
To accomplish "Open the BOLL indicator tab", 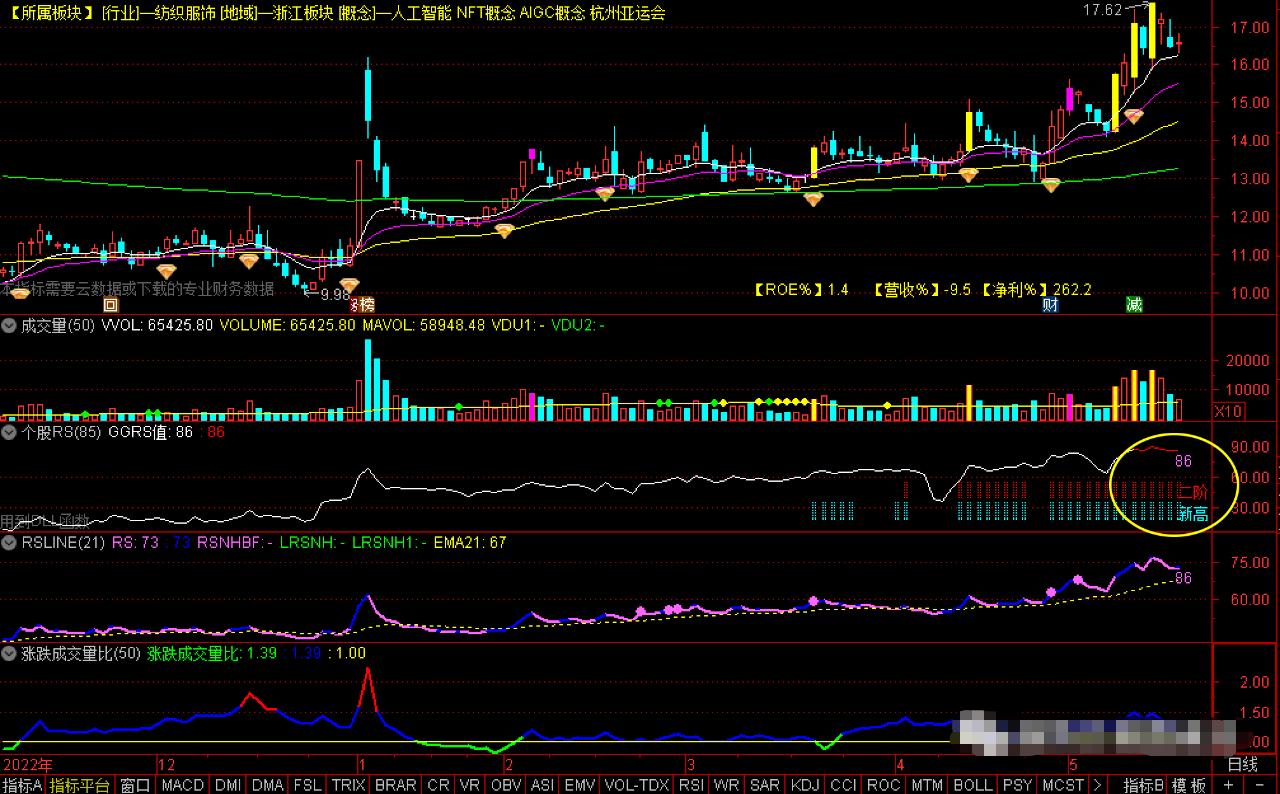I will 972,785.
